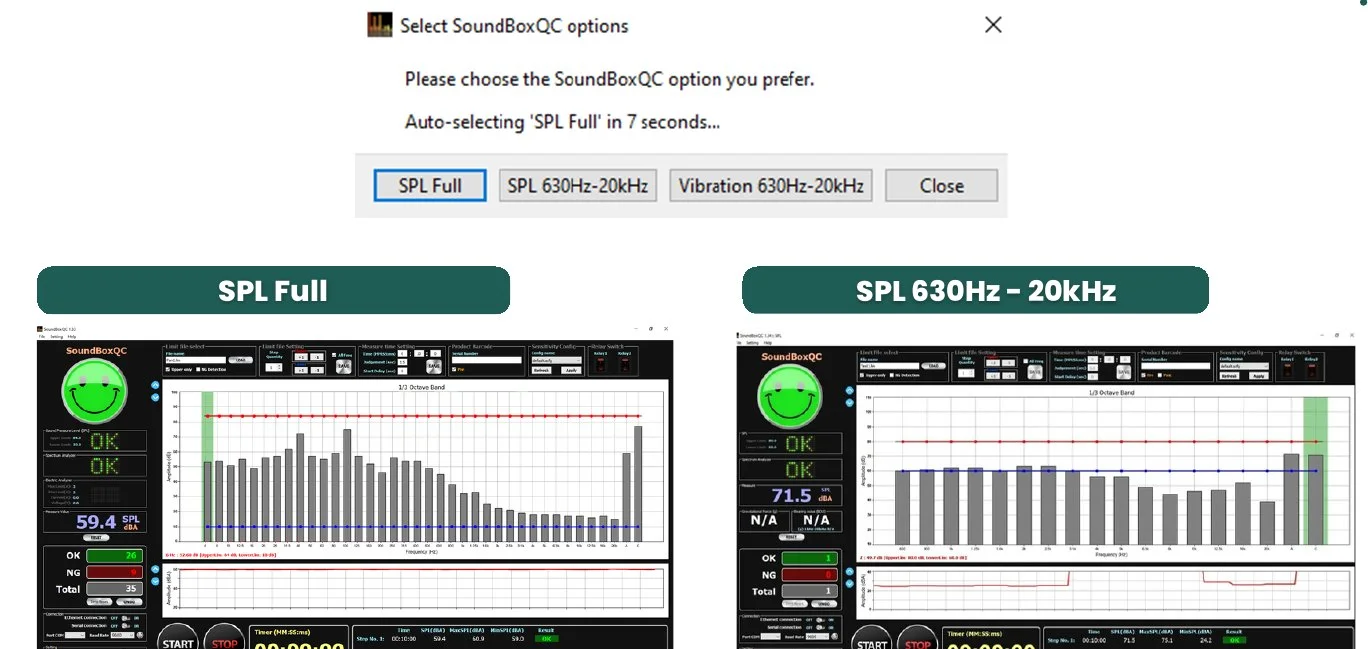This screenshot has width=1368, height=649.
Task: Switch Ethernet connection toggle in SPL Full window
Action: (126, 618)
